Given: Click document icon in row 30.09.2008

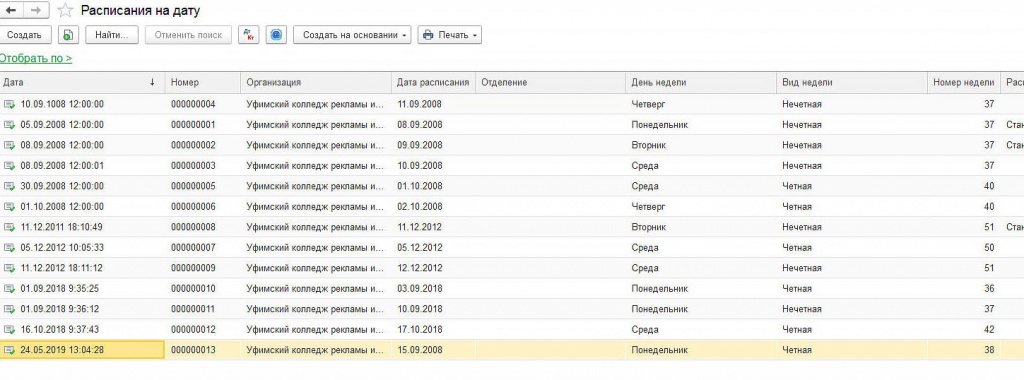Looking at the screenshot, I should [x=9, y=186].
